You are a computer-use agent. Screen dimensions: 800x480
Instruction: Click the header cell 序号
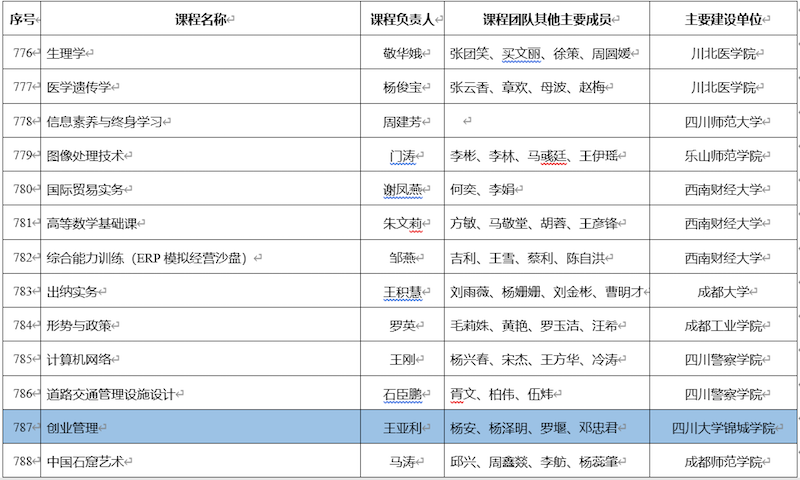(x=22, y=19)
